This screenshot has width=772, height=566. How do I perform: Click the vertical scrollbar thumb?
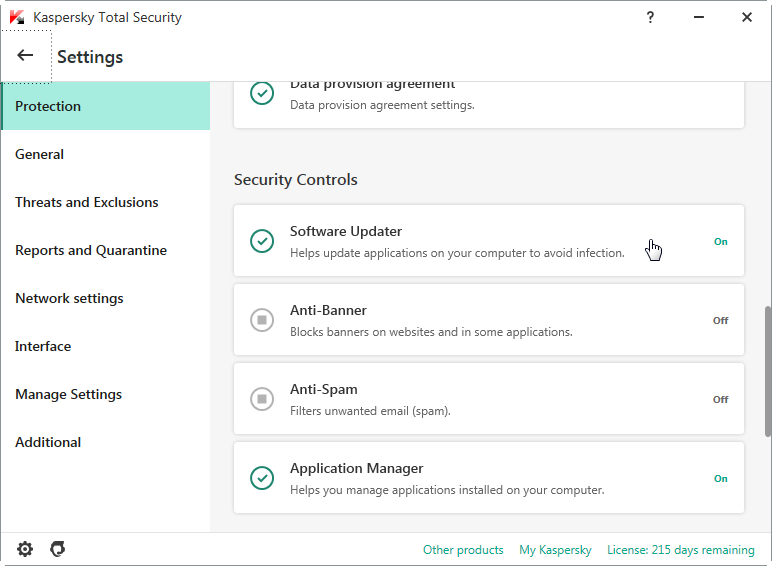click(767, 371)
